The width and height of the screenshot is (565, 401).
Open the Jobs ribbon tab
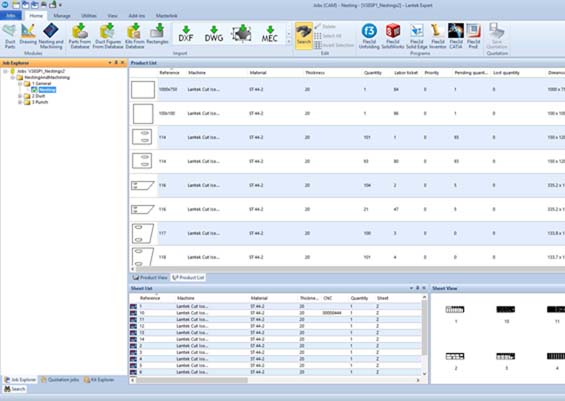point(11,15)
